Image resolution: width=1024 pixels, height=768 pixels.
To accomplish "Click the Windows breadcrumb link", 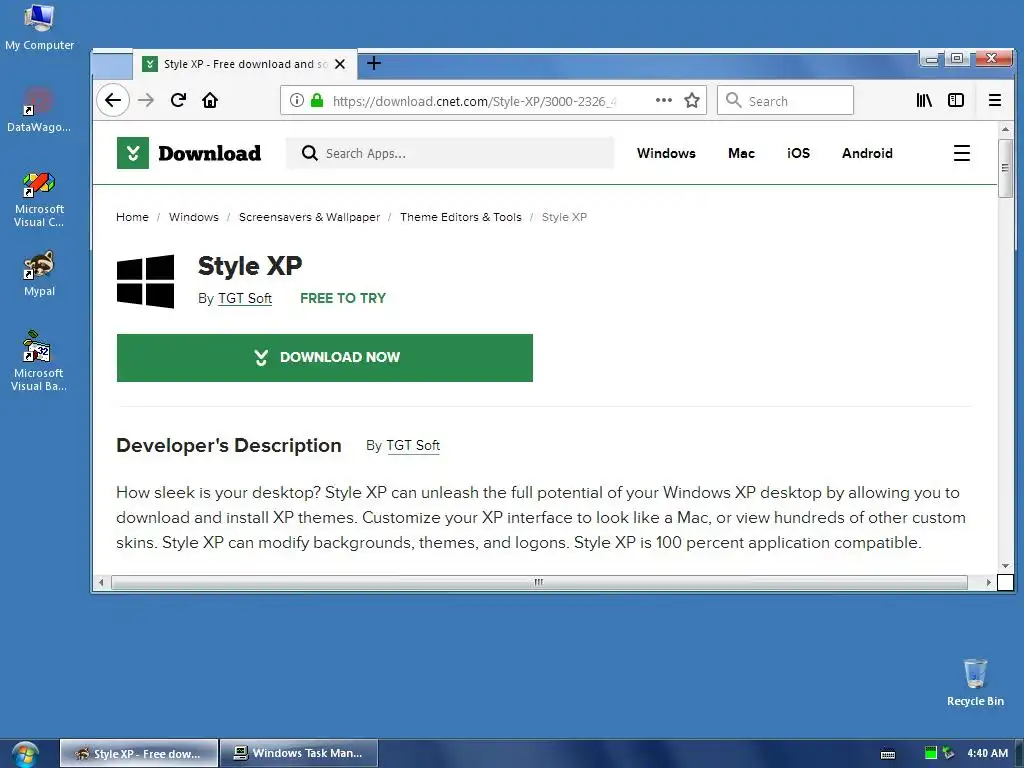I will (x=193, y=217).
